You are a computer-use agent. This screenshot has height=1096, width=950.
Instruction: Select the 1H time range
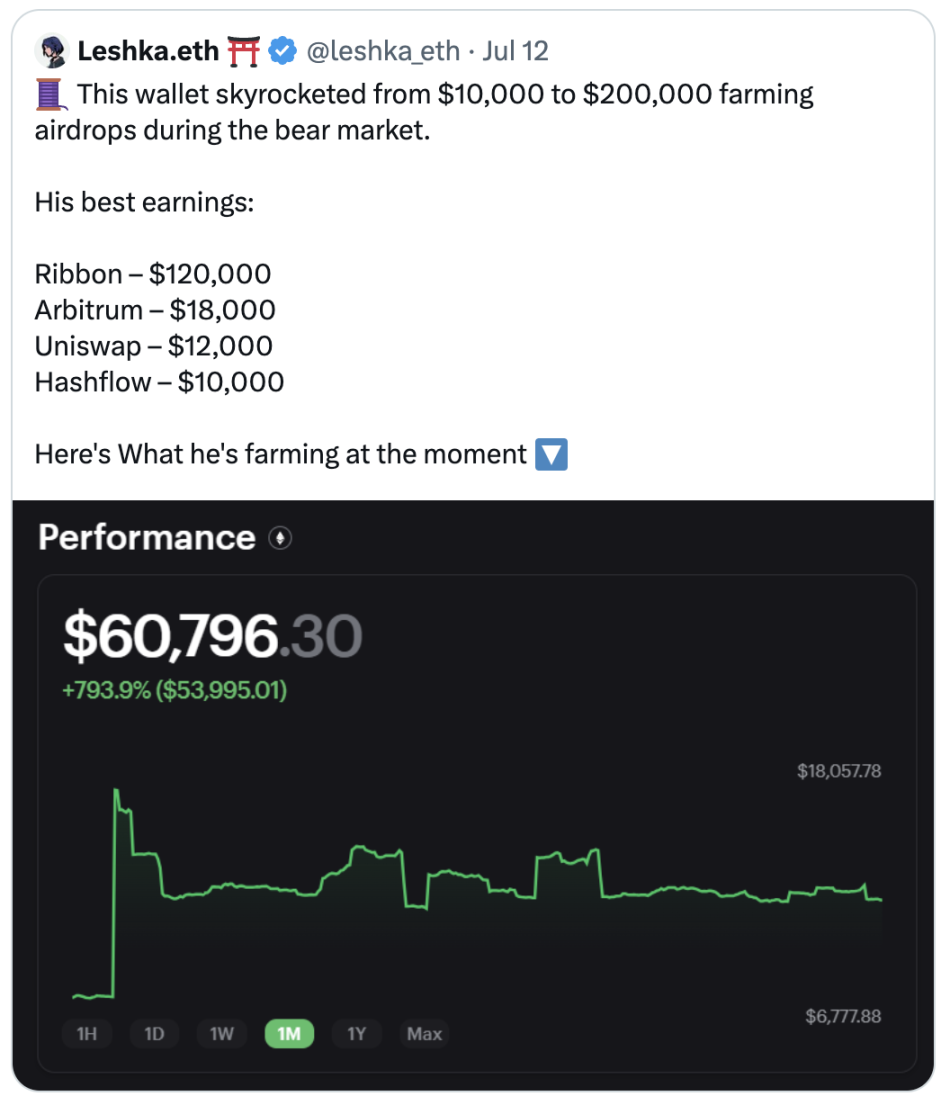[87, 1033]
